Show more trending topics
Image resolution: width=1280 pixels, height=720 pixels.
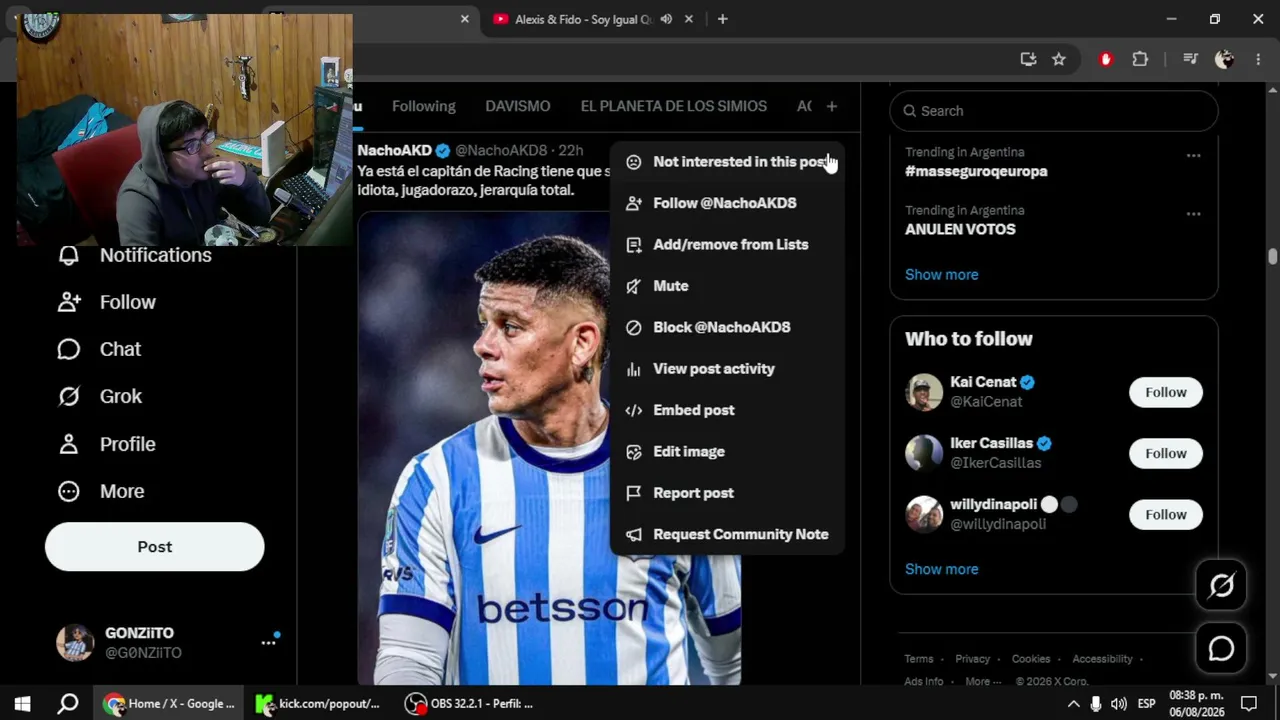(942, 275)
